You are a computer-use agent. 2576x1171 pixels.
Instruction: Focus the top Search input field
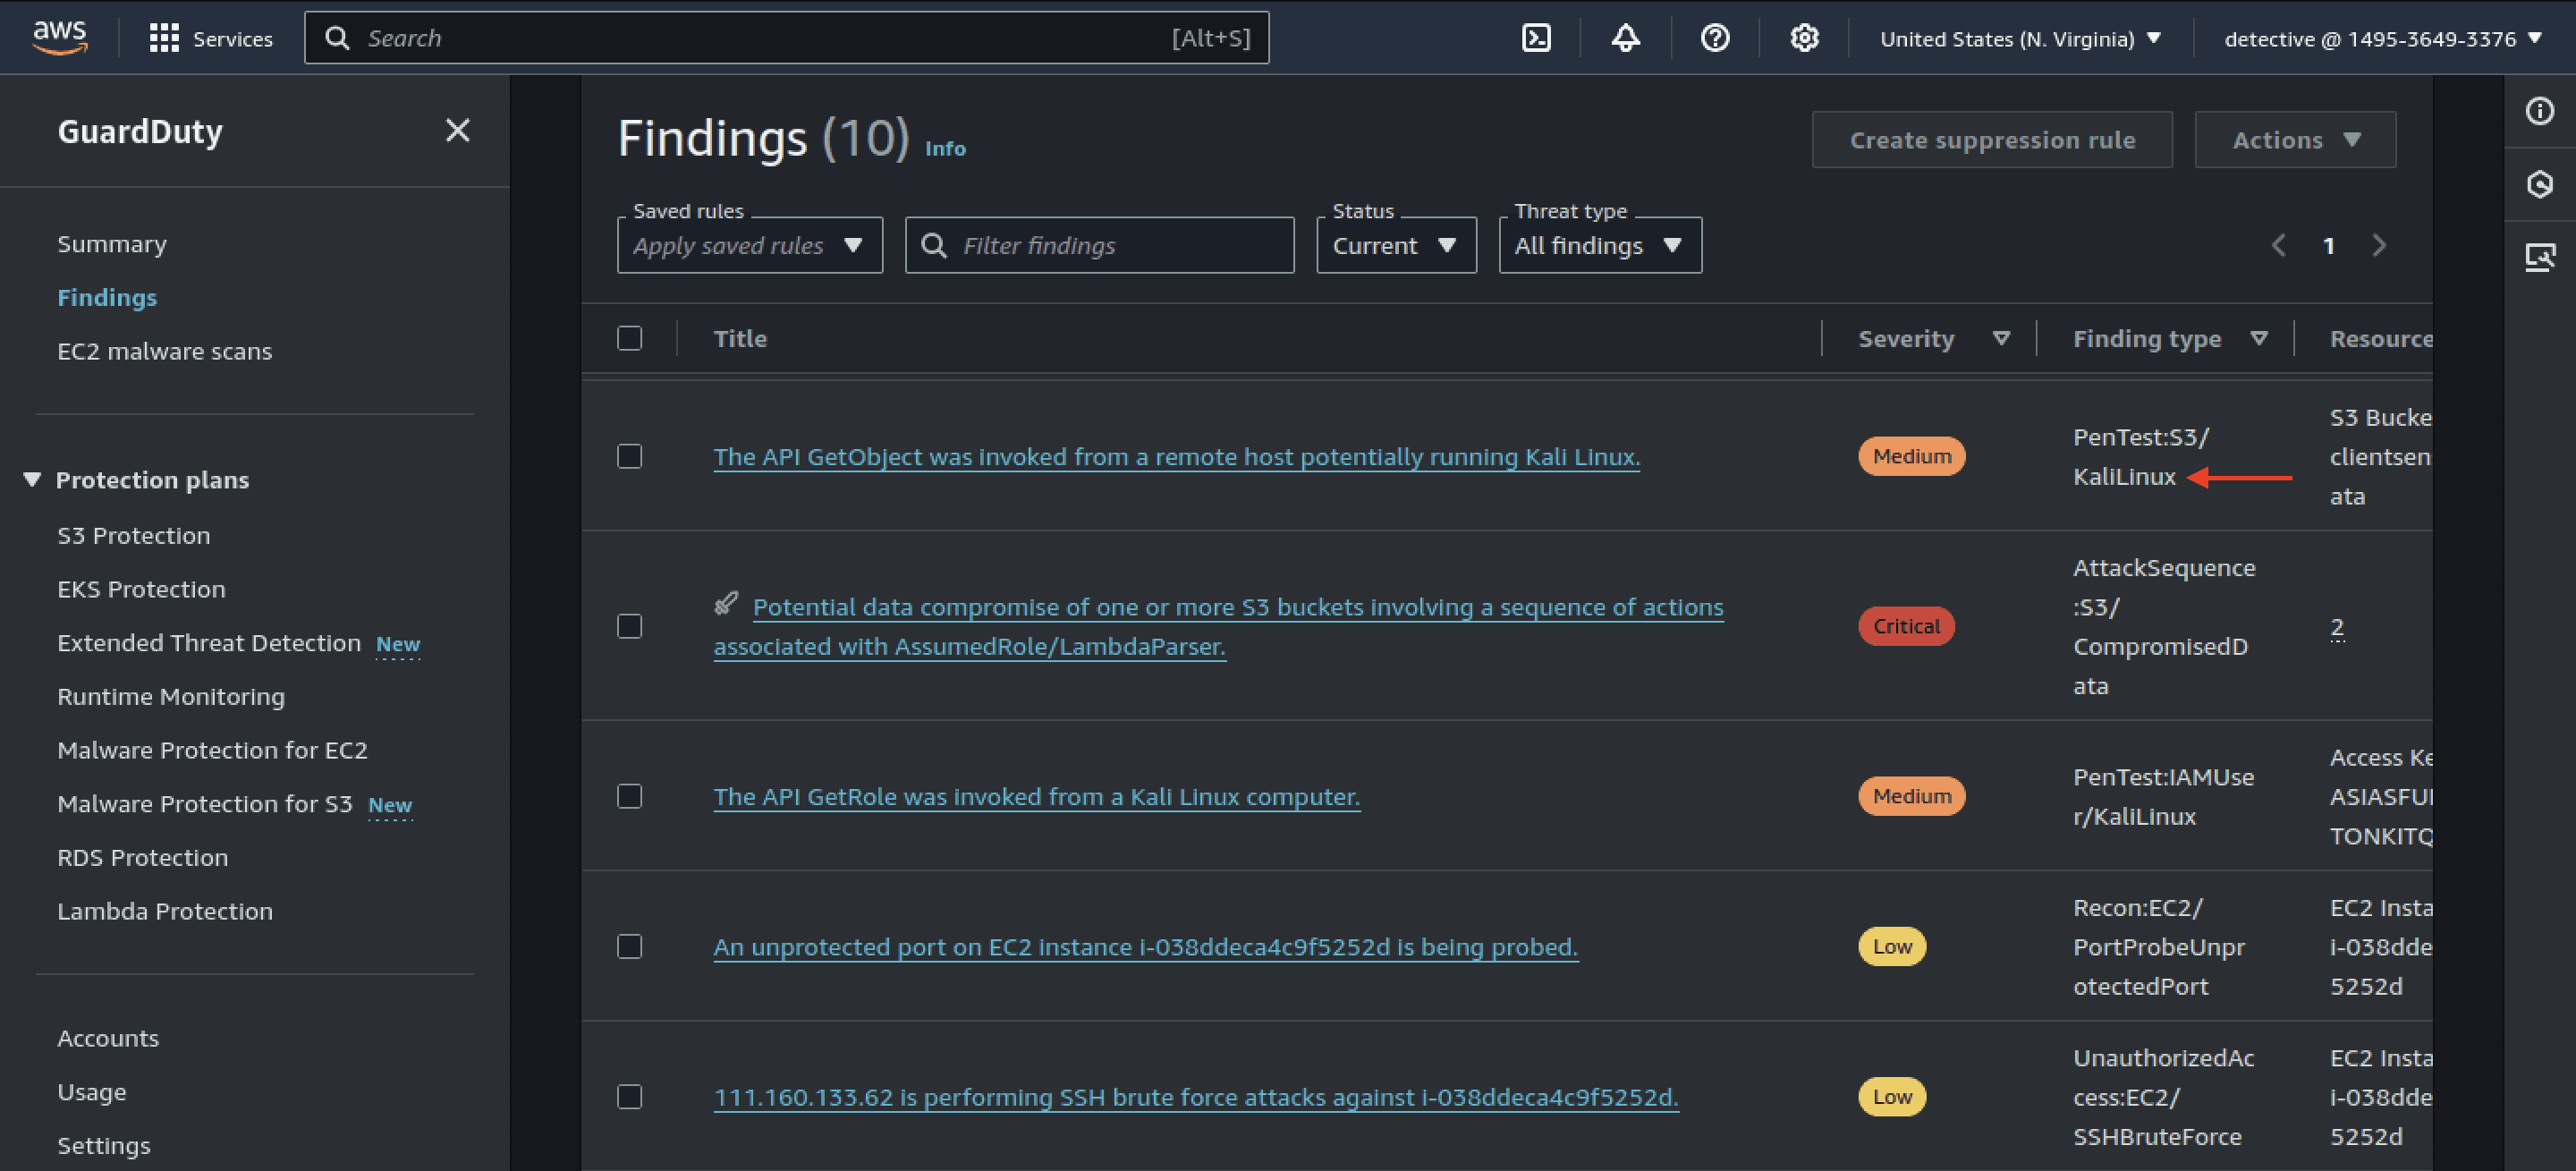coord(787,38)
